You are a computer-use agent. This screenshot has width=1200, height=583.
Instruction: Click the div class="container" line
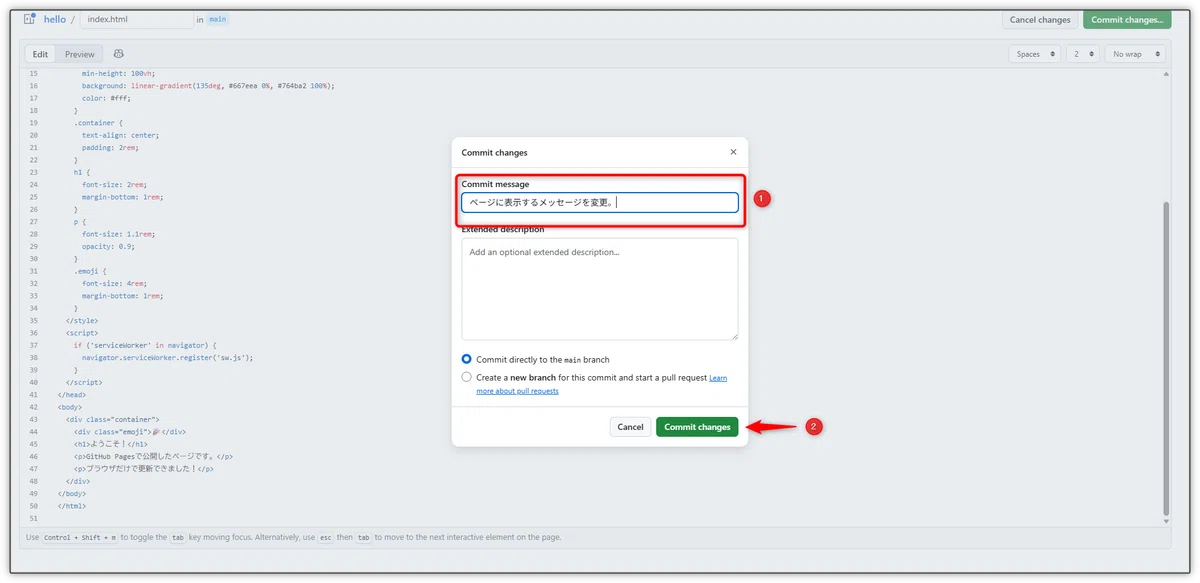(x=113, y=419)
